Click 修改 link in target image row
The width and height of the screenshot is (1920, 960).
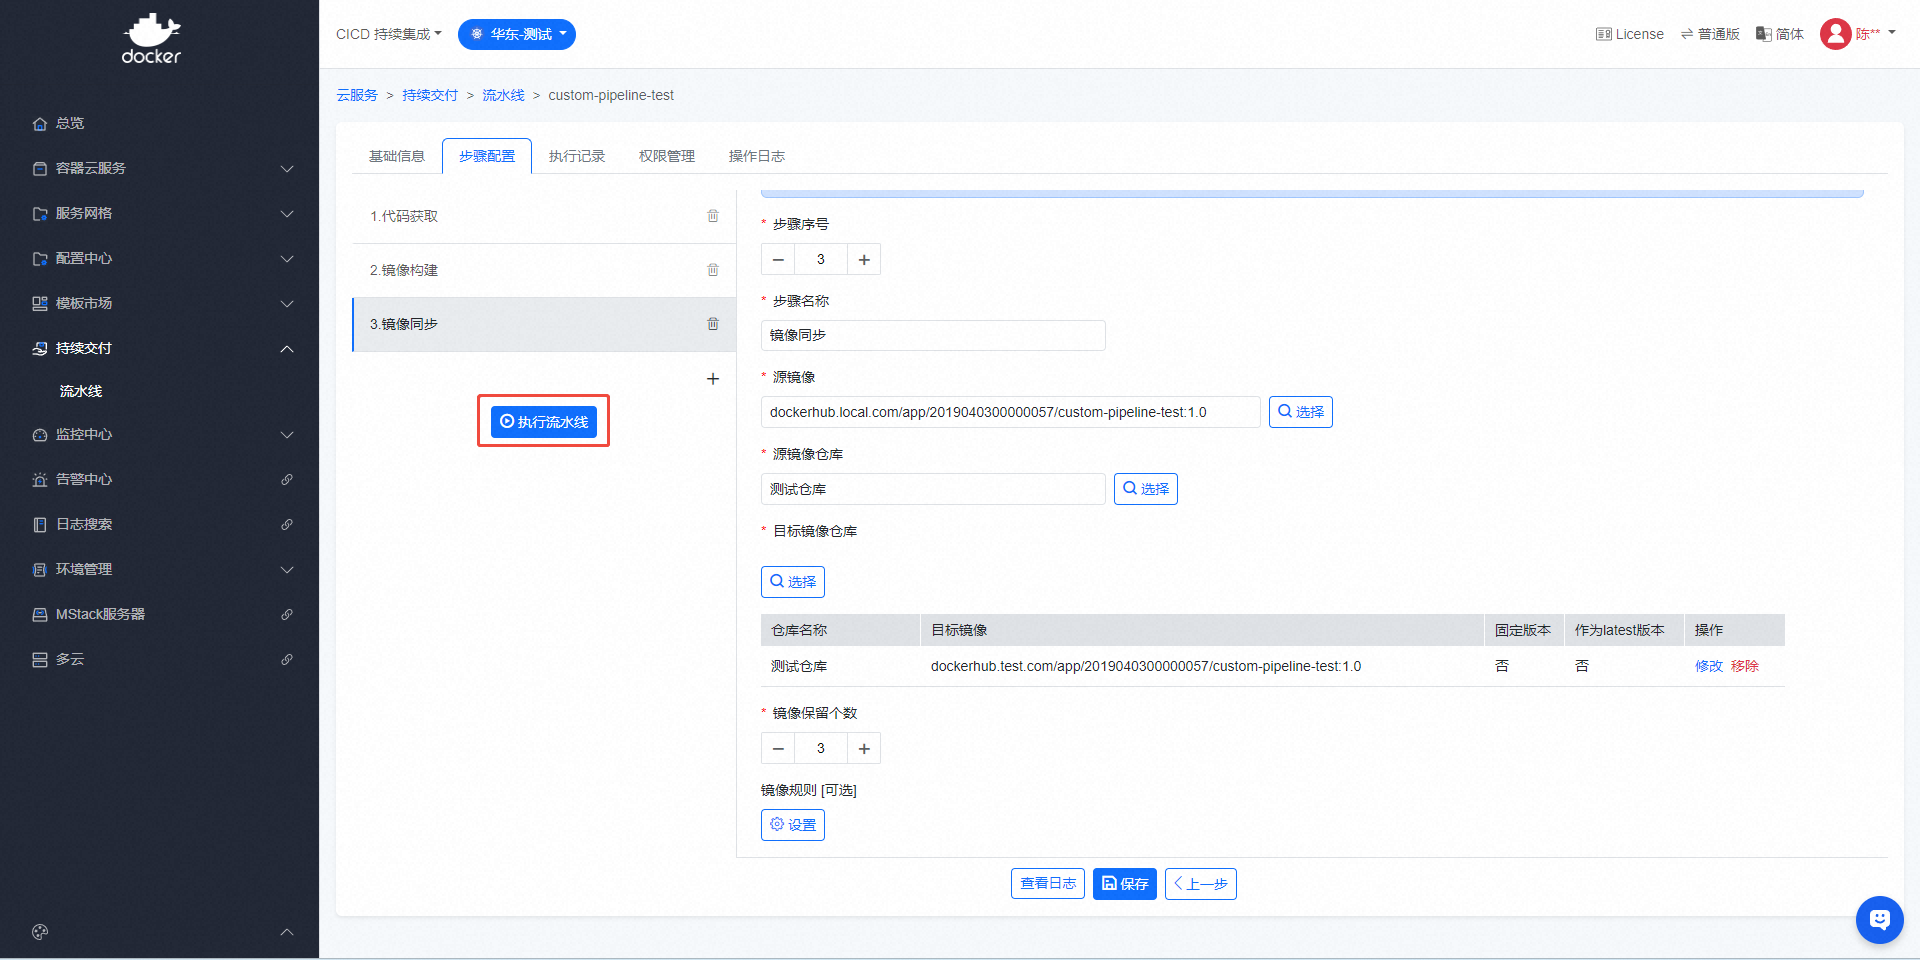tap(1708, 666)
